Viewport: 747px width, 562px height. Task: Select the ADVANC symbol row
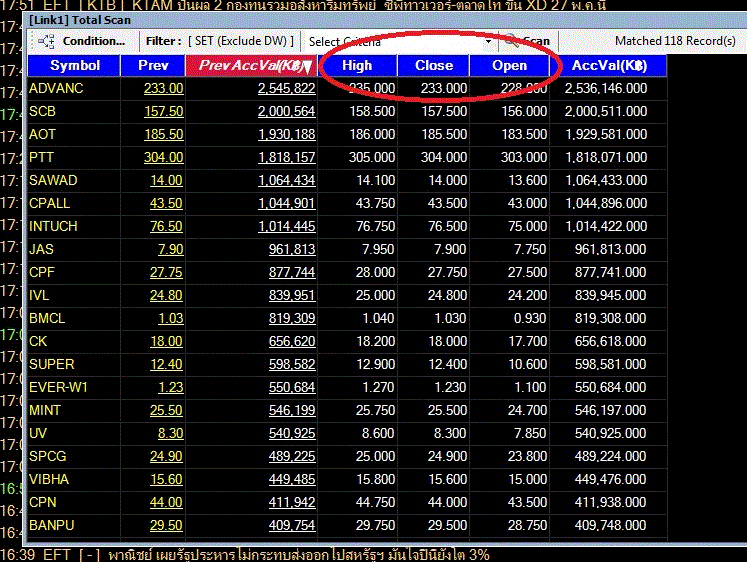[x=56, y=88]
